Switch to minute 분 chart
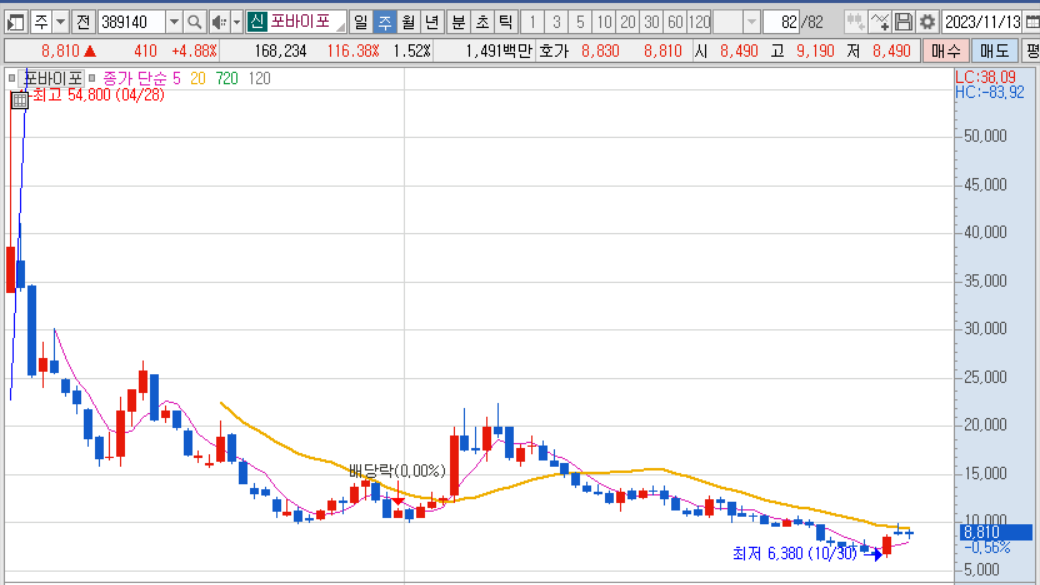Viewport: 1040px width, 585px height. [x=458, y=23]
